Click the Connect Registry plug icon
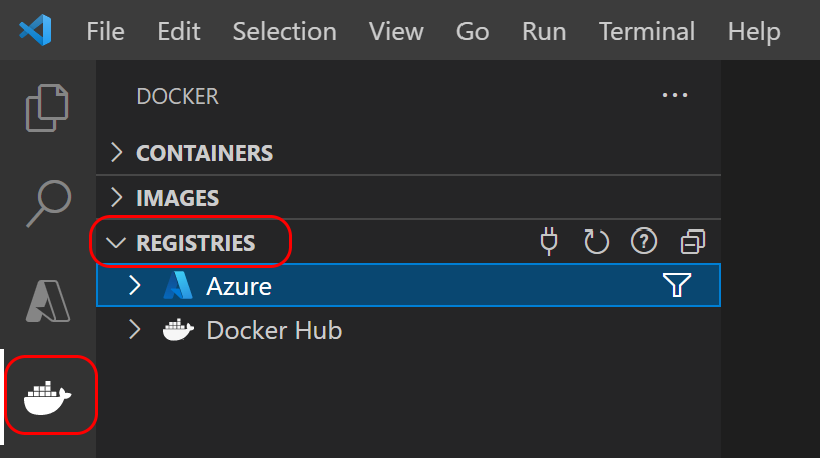 pyautogui.click(x=548, y=241)
